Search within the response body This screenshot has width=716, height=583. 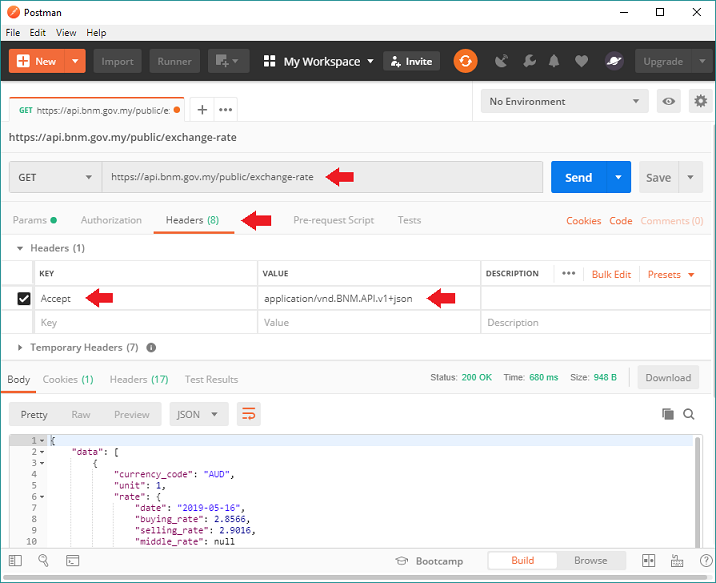pyautogui.click(x=689, y=414)
